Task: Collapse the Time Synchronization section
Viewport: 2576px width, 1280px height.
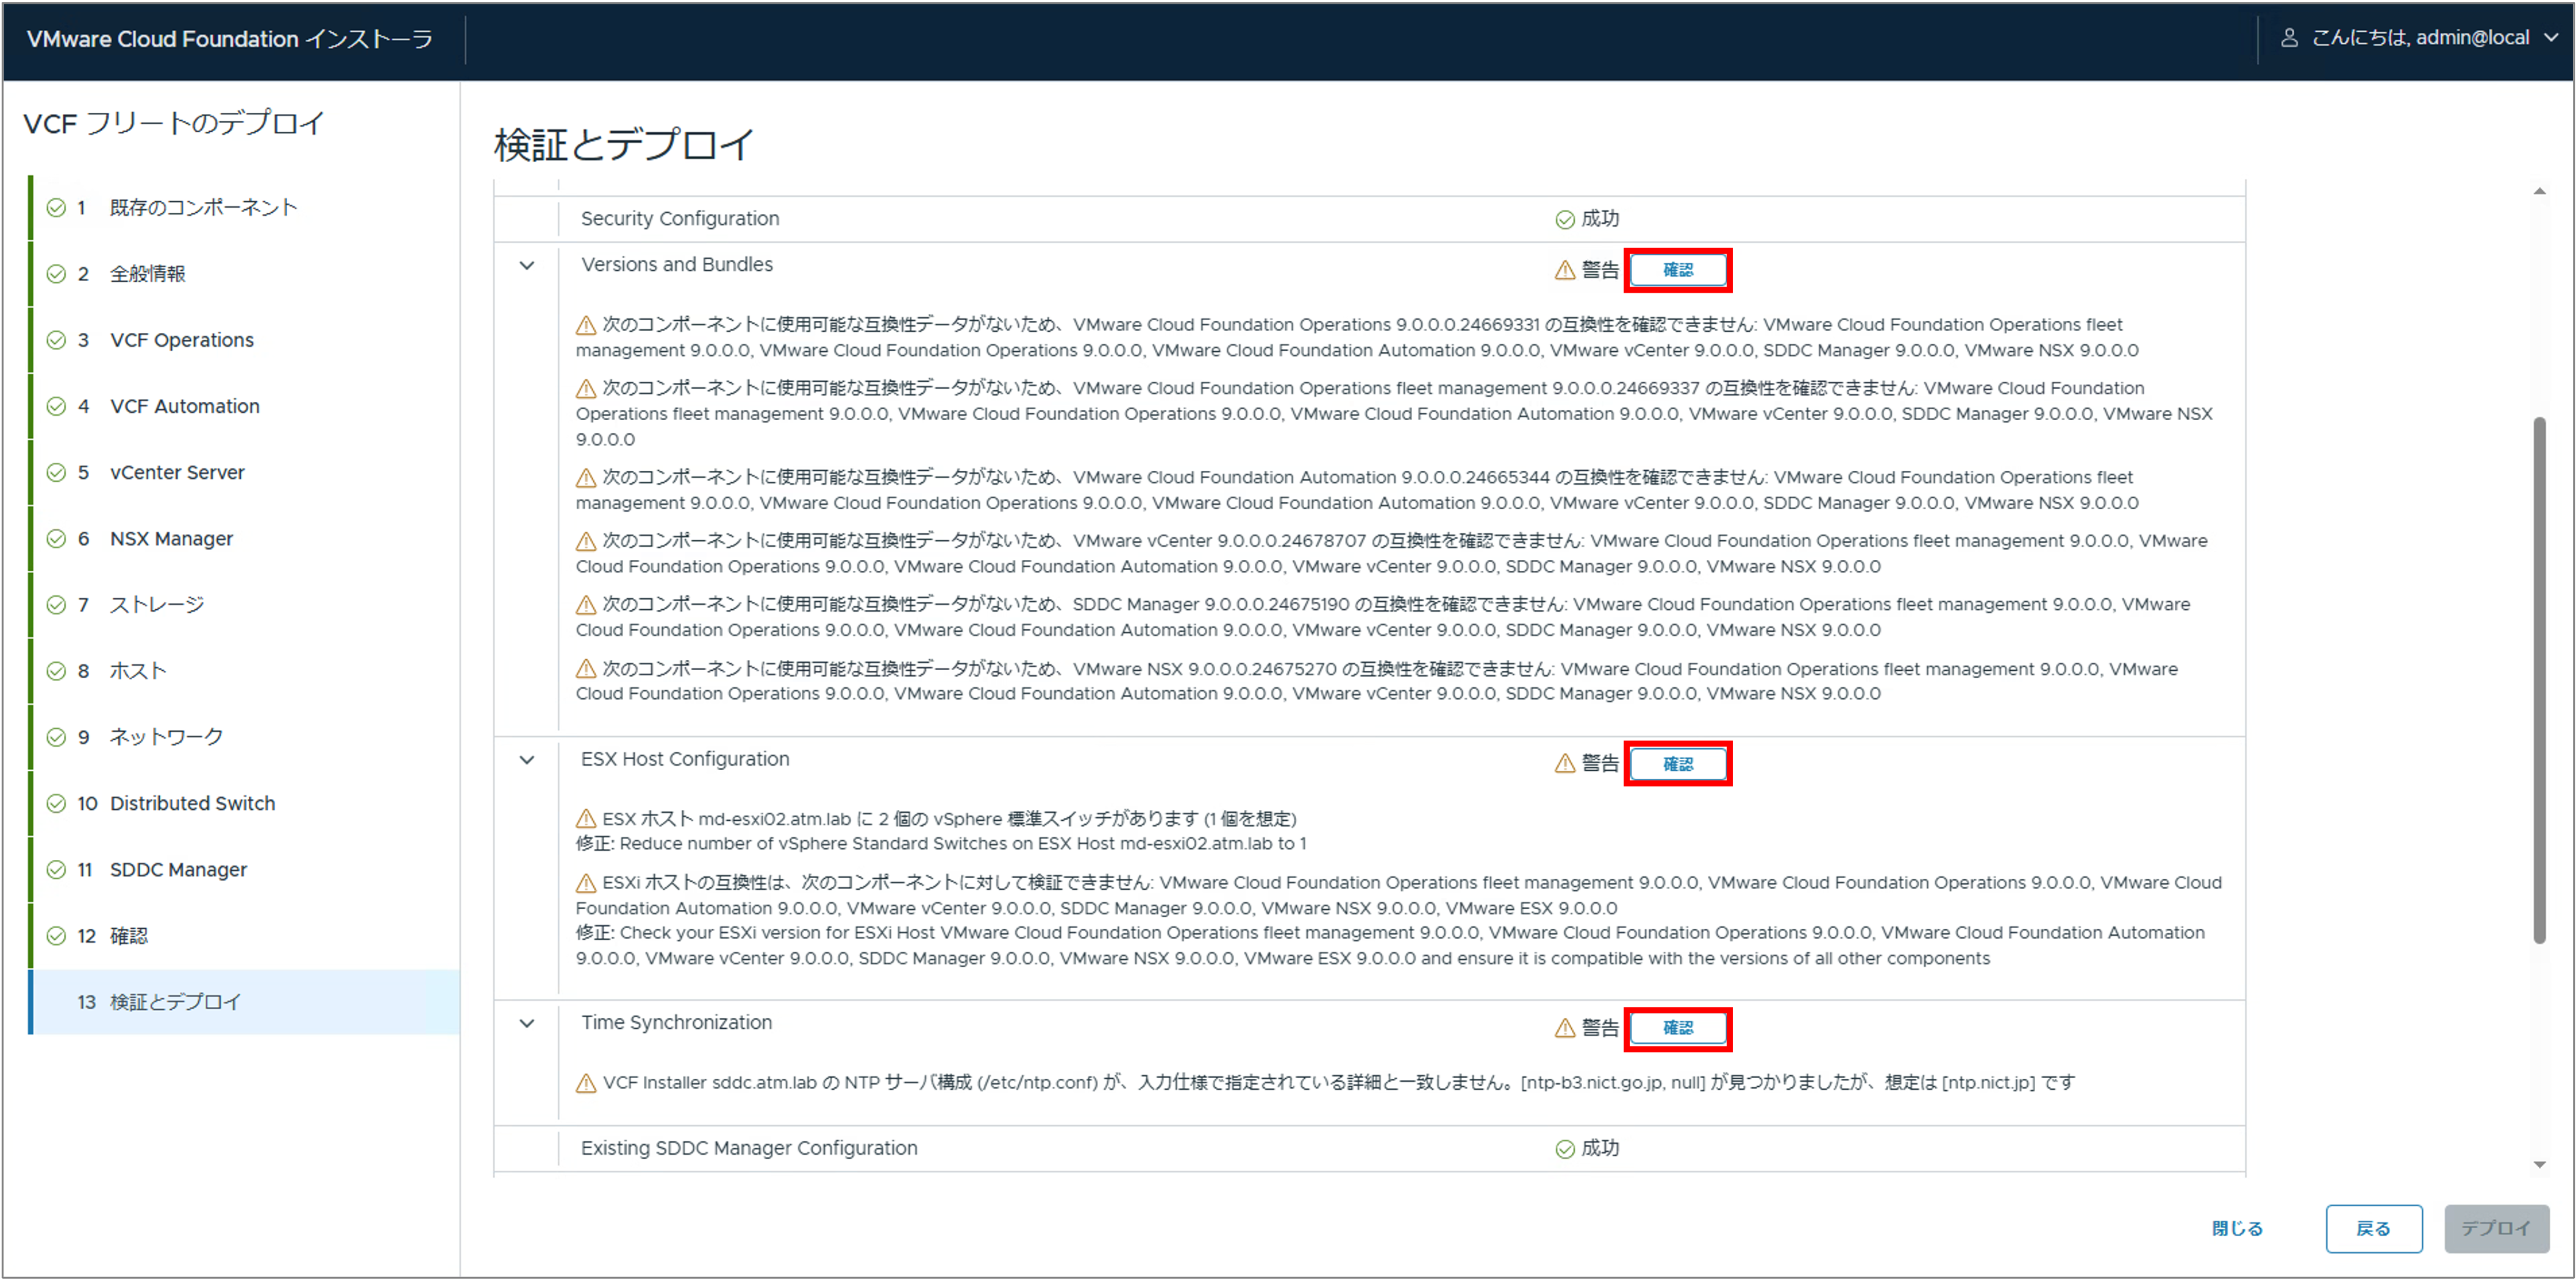Action: (x=527, y=1024)
